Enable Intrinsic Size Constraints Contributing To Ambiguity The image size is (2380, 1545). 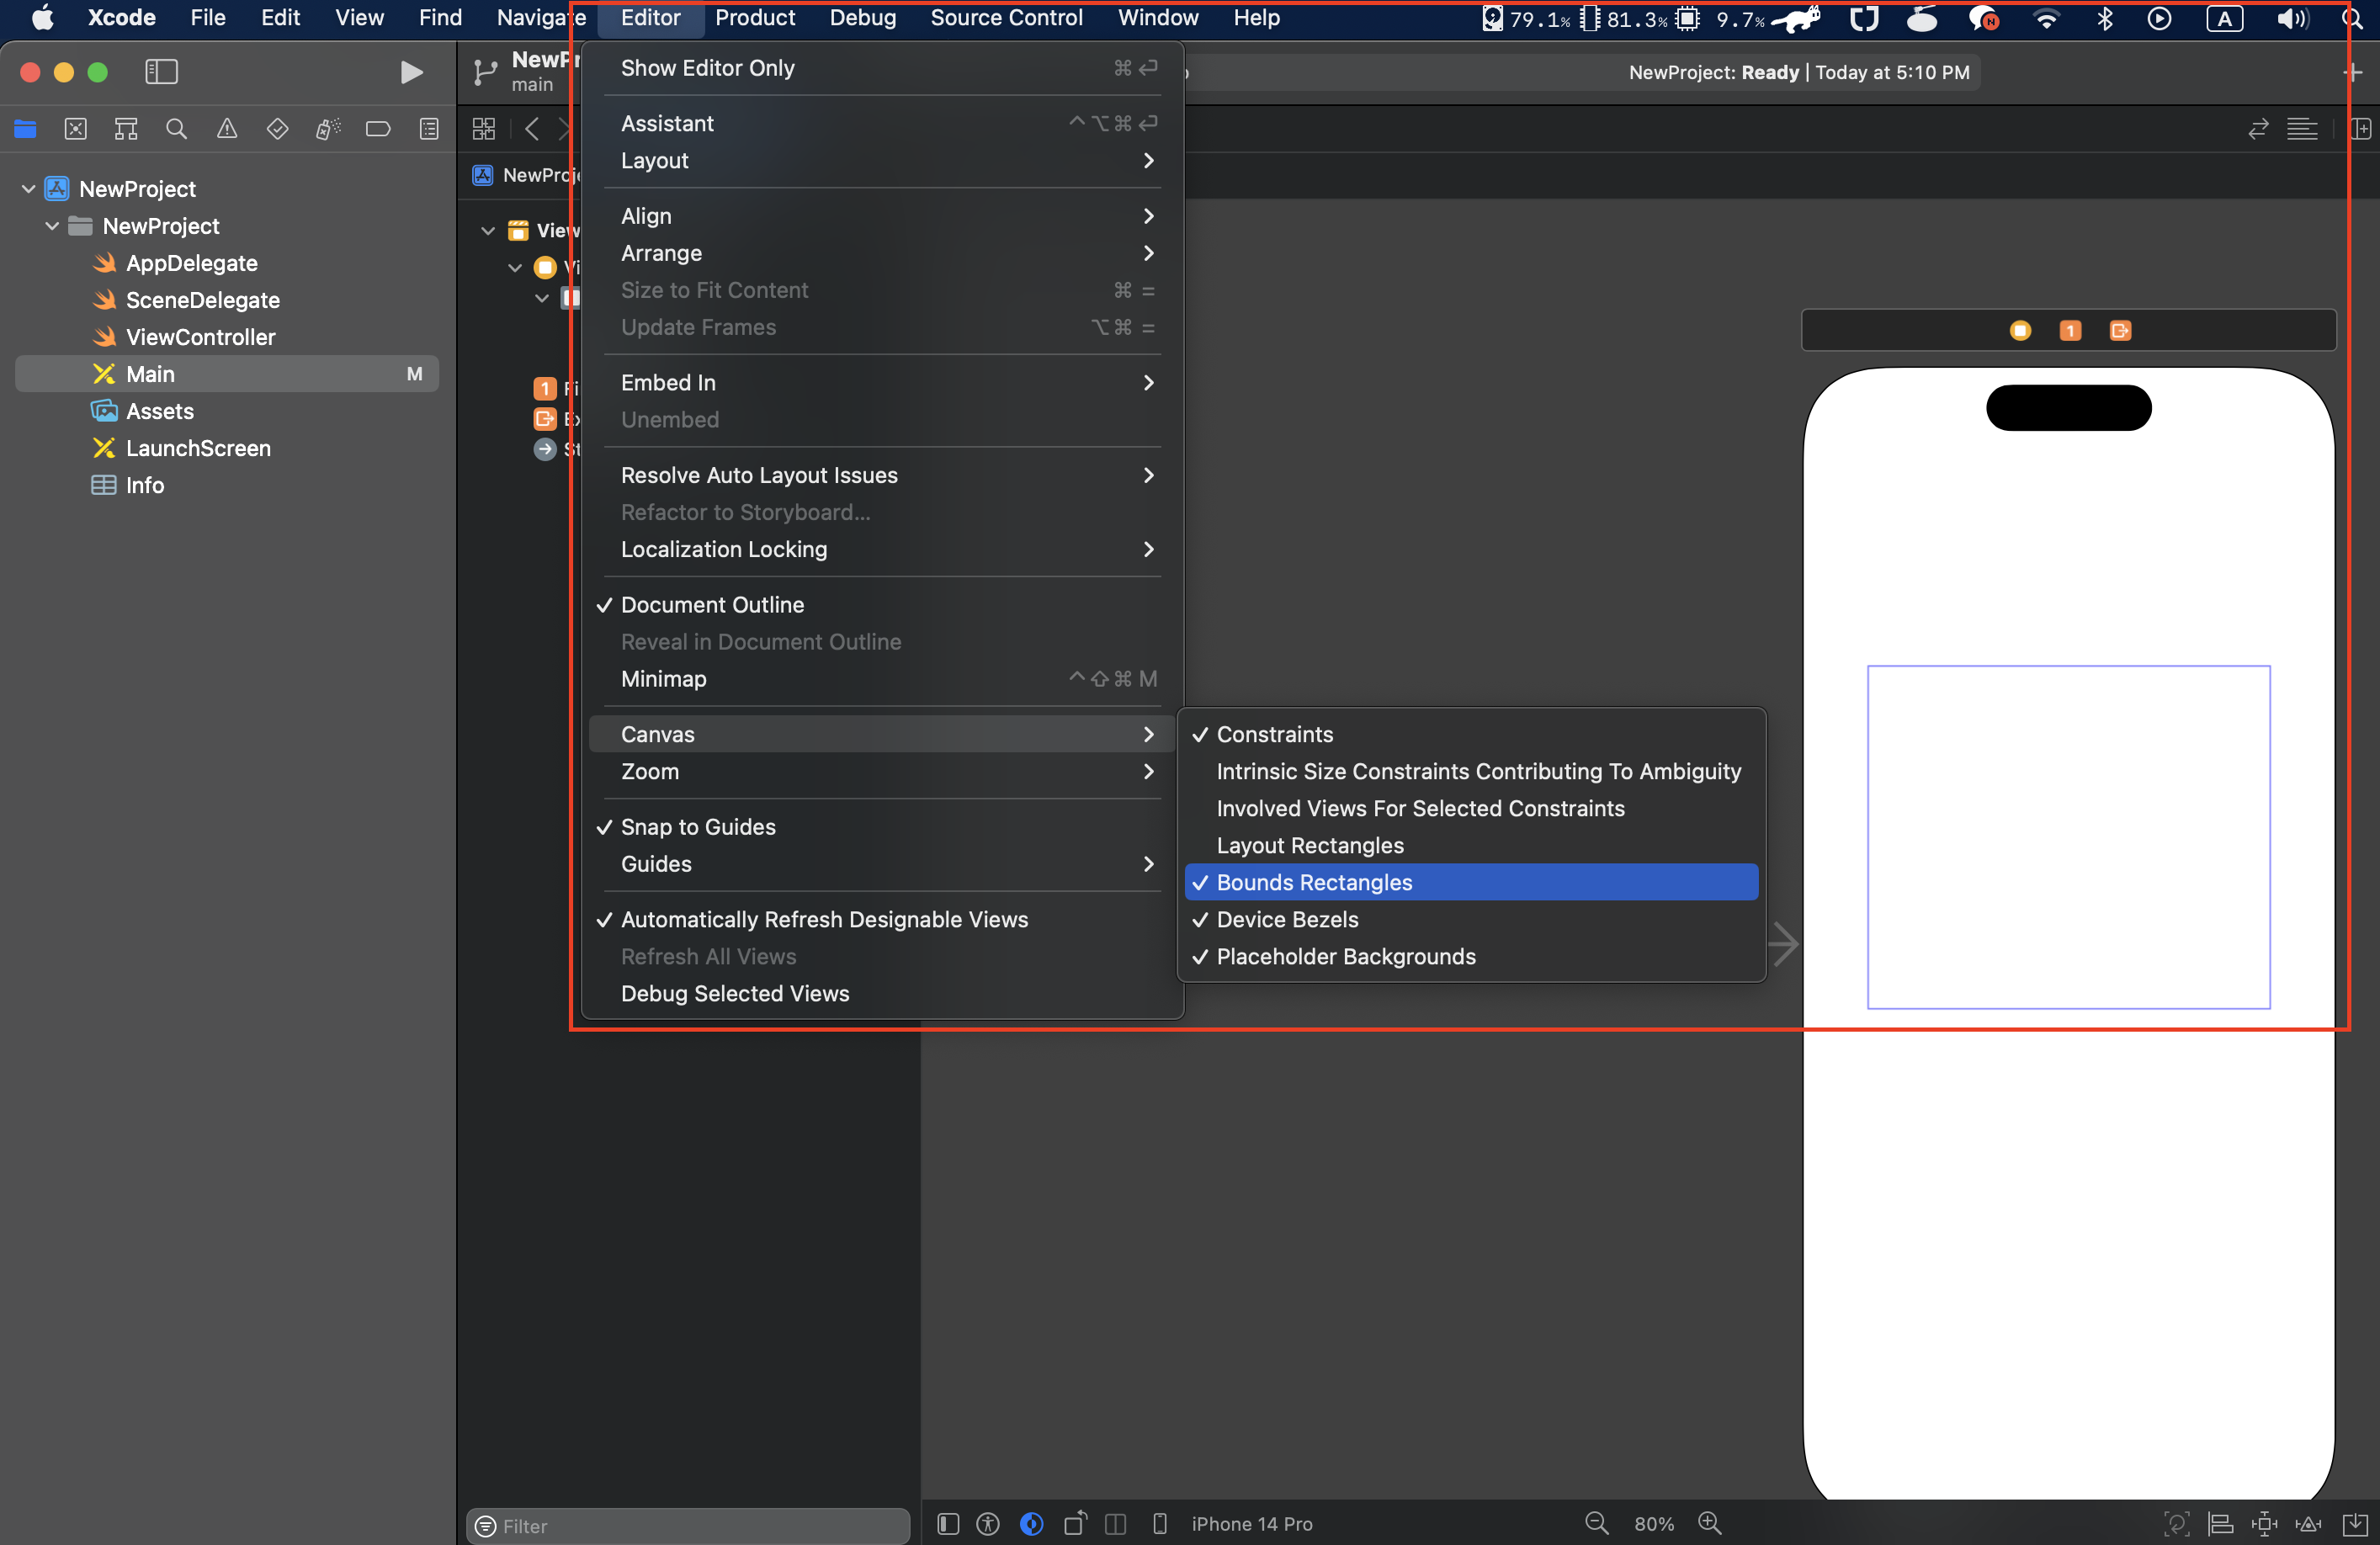click(x=1471, y=771)
